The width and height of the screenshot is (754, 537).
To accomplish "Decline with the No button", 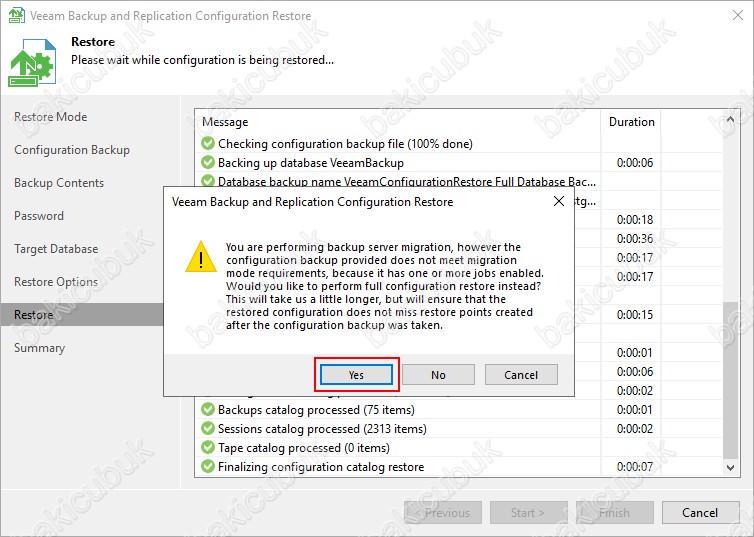I will [438, 375].
